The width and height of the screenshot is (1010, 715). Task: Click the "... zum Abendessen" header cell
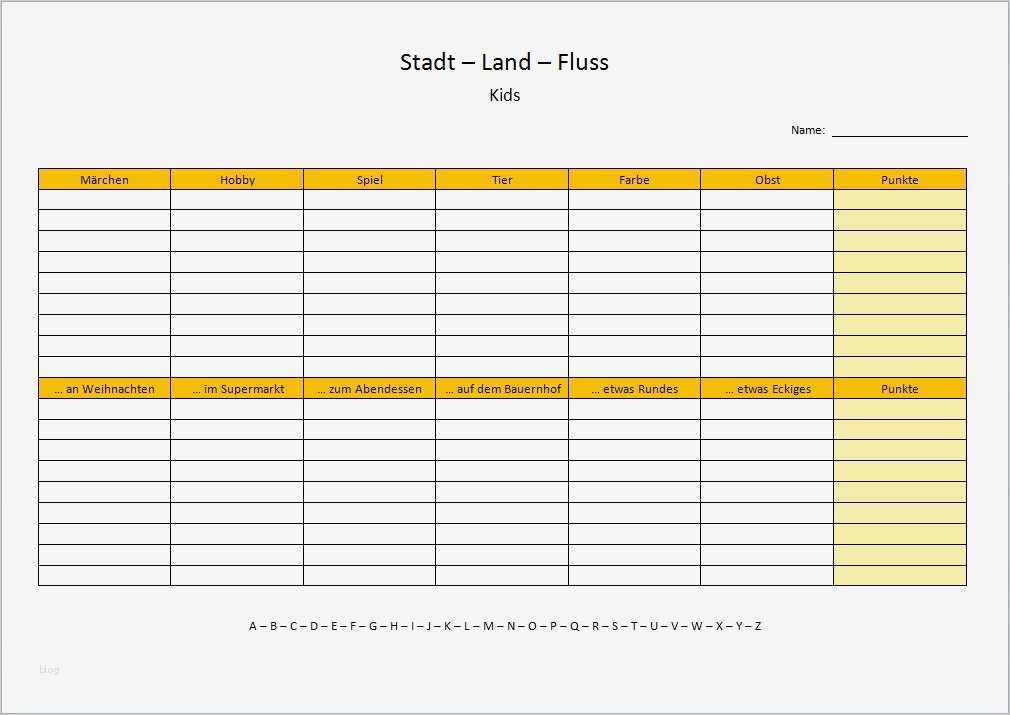[369, 389]
